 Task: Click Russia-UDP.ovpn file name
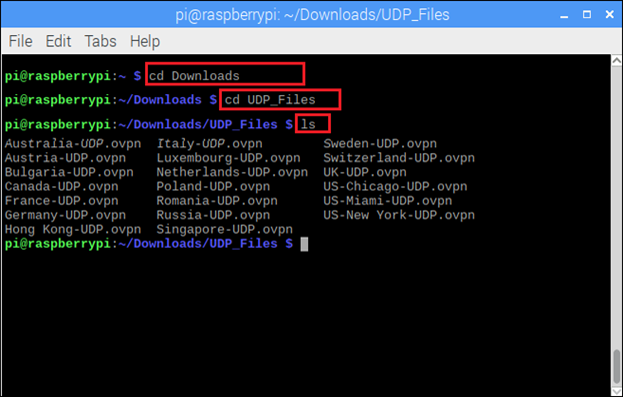tap(213, 215)
